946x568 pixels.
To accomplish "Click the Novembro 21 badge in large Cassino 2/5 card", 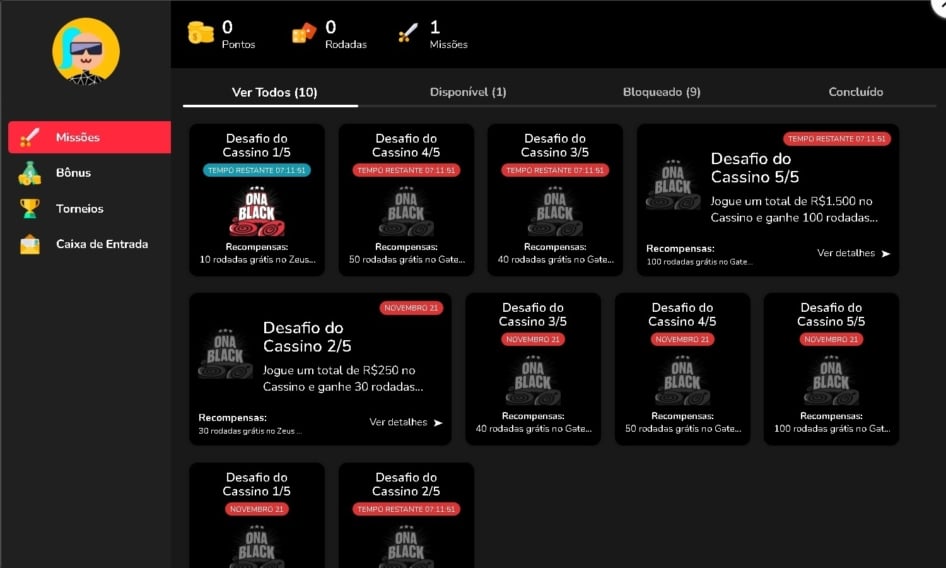I will point(411,308).
